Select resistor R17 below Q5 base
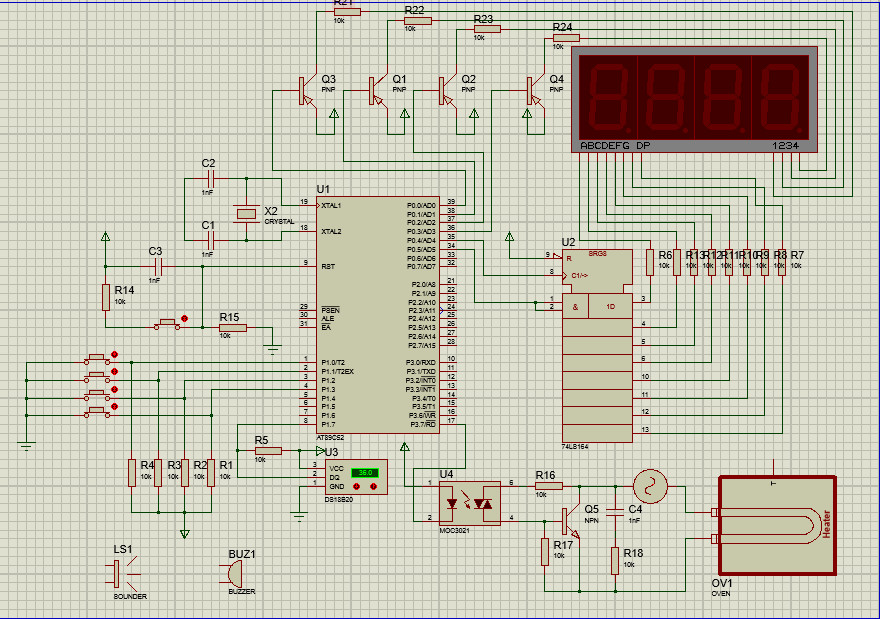880x619 pixels. pos(545,552)
